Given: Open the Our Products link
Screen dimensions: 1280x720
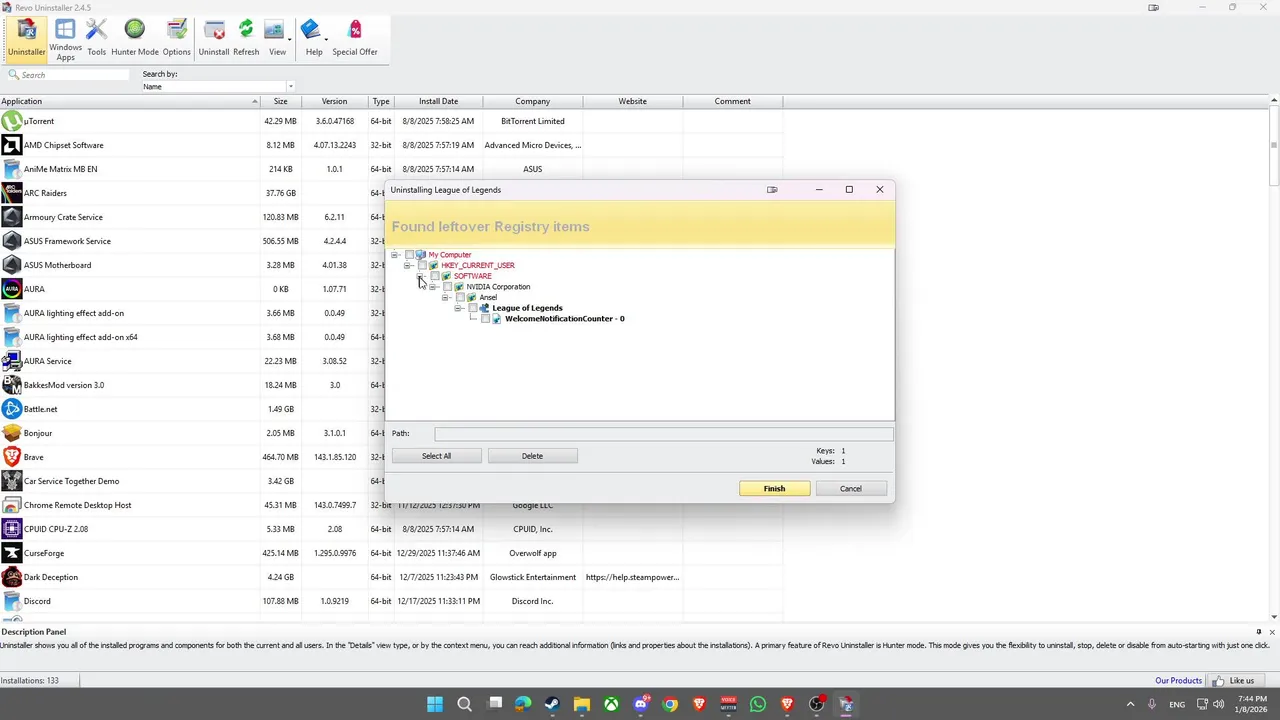Looking at the screenshot, I should (x=1178, y=681).
